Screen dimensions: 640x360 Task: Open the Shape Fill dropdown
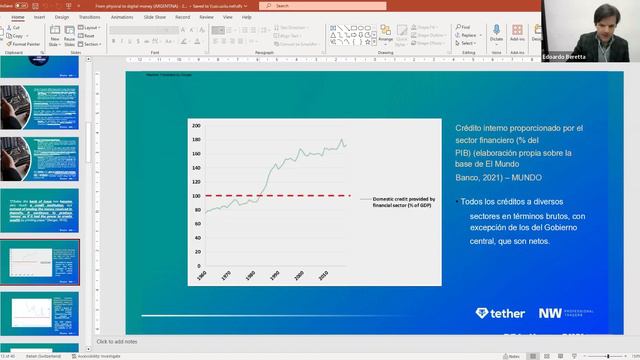(x=424, y=27)
